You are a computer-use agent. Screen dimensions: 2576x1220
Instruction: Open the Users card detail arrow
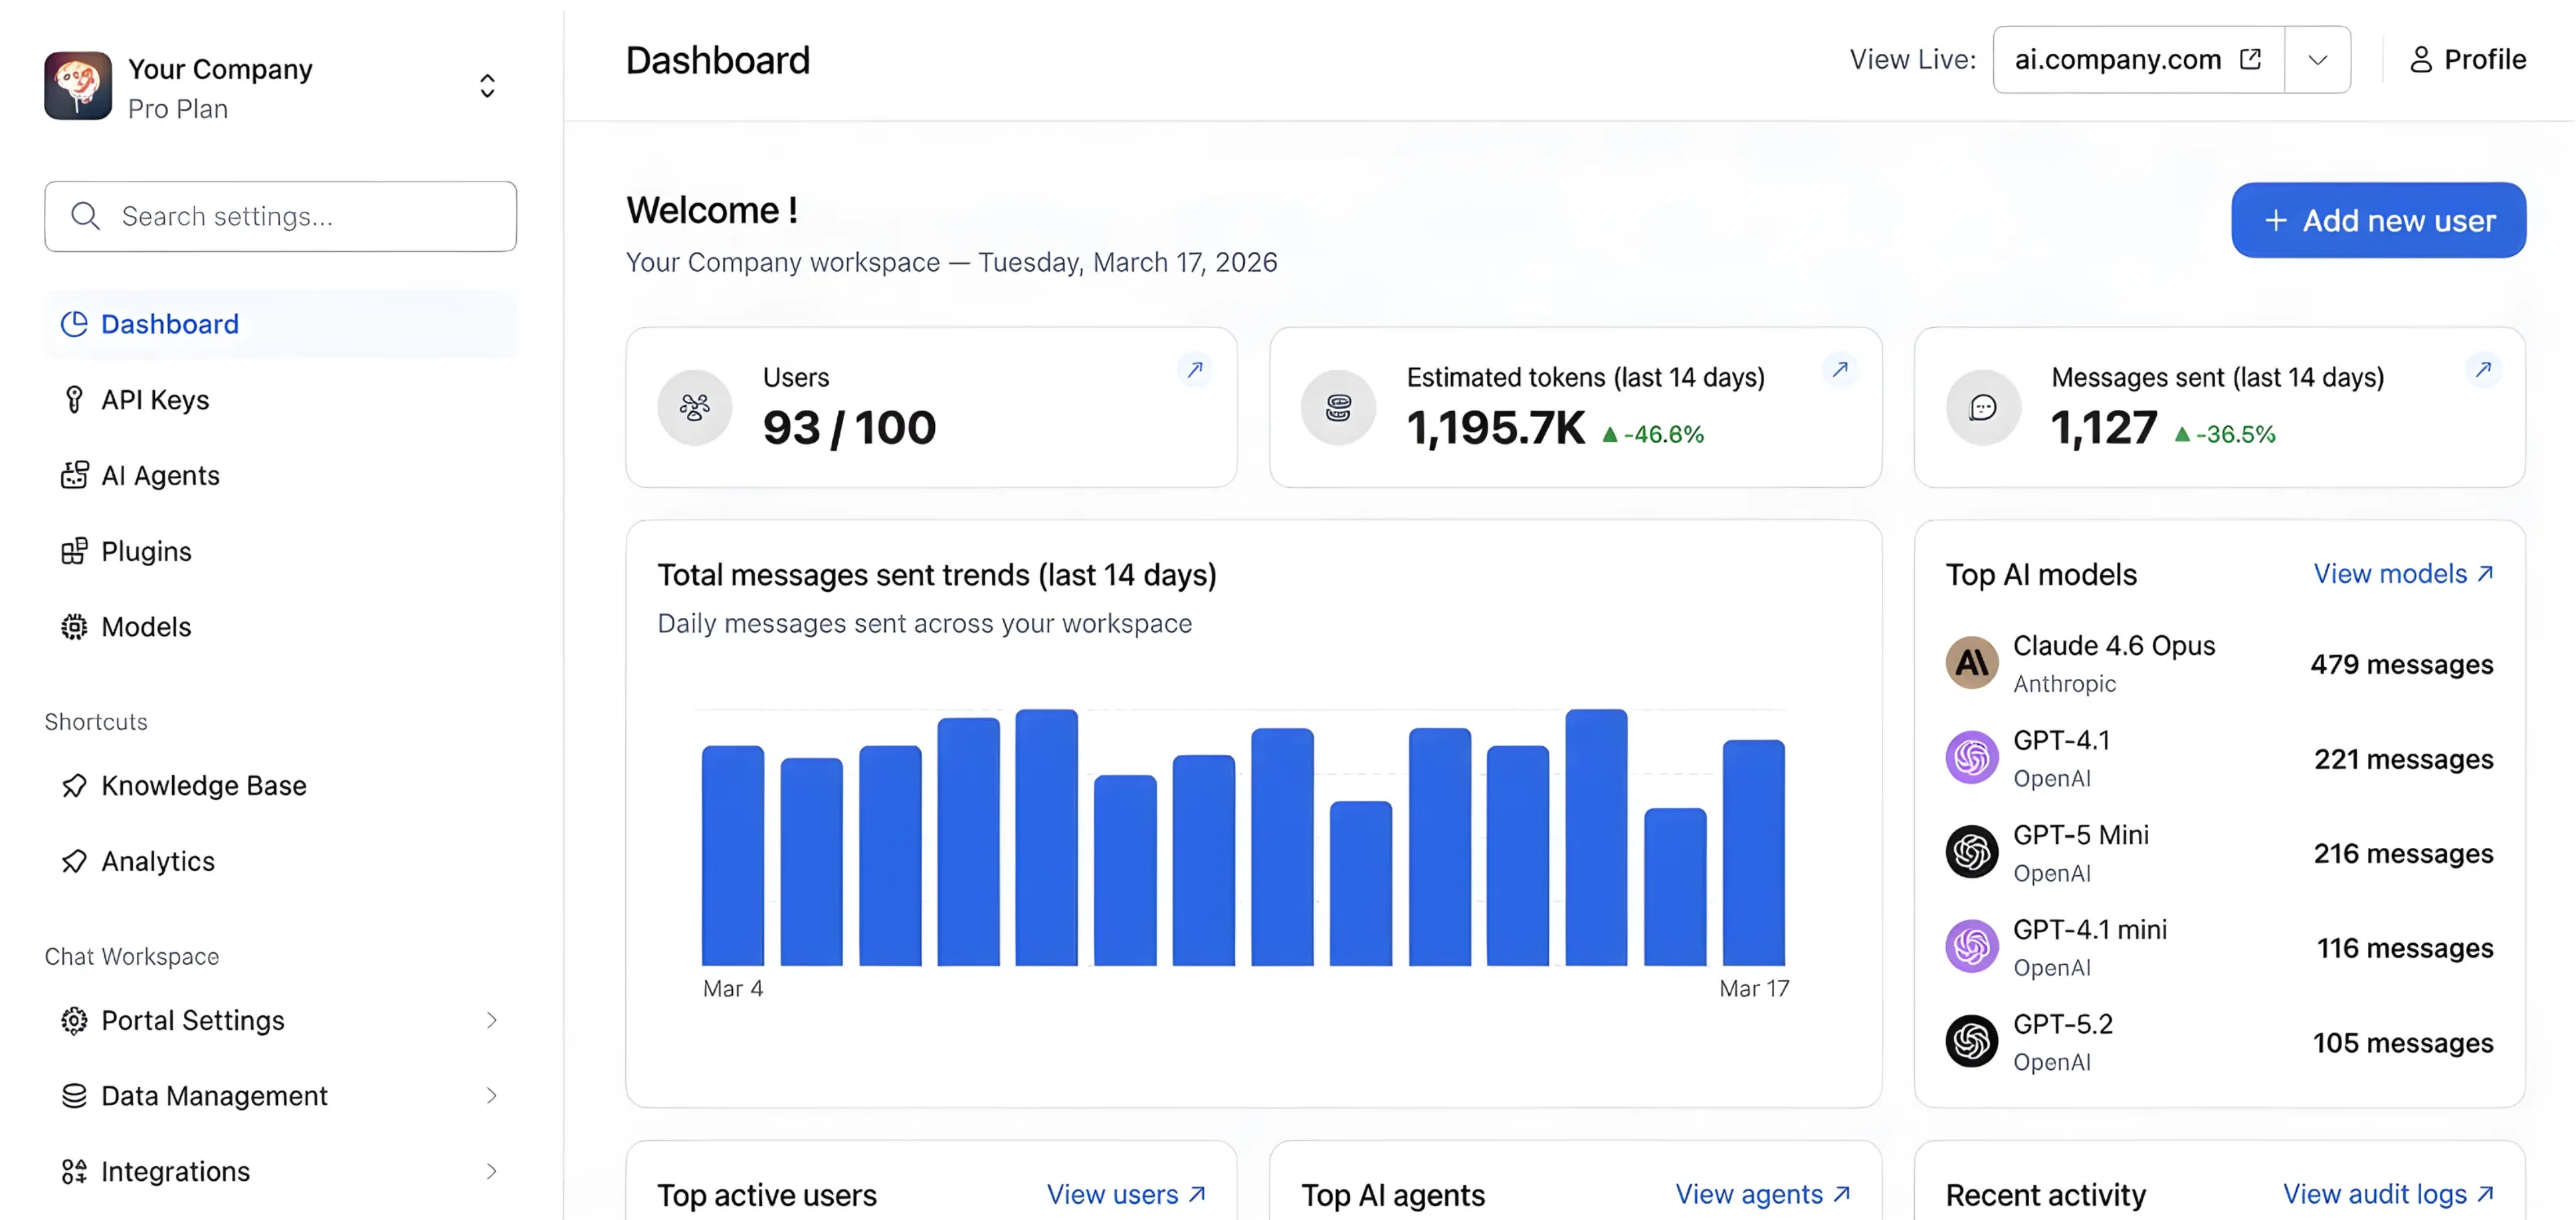click(1196, 369)
